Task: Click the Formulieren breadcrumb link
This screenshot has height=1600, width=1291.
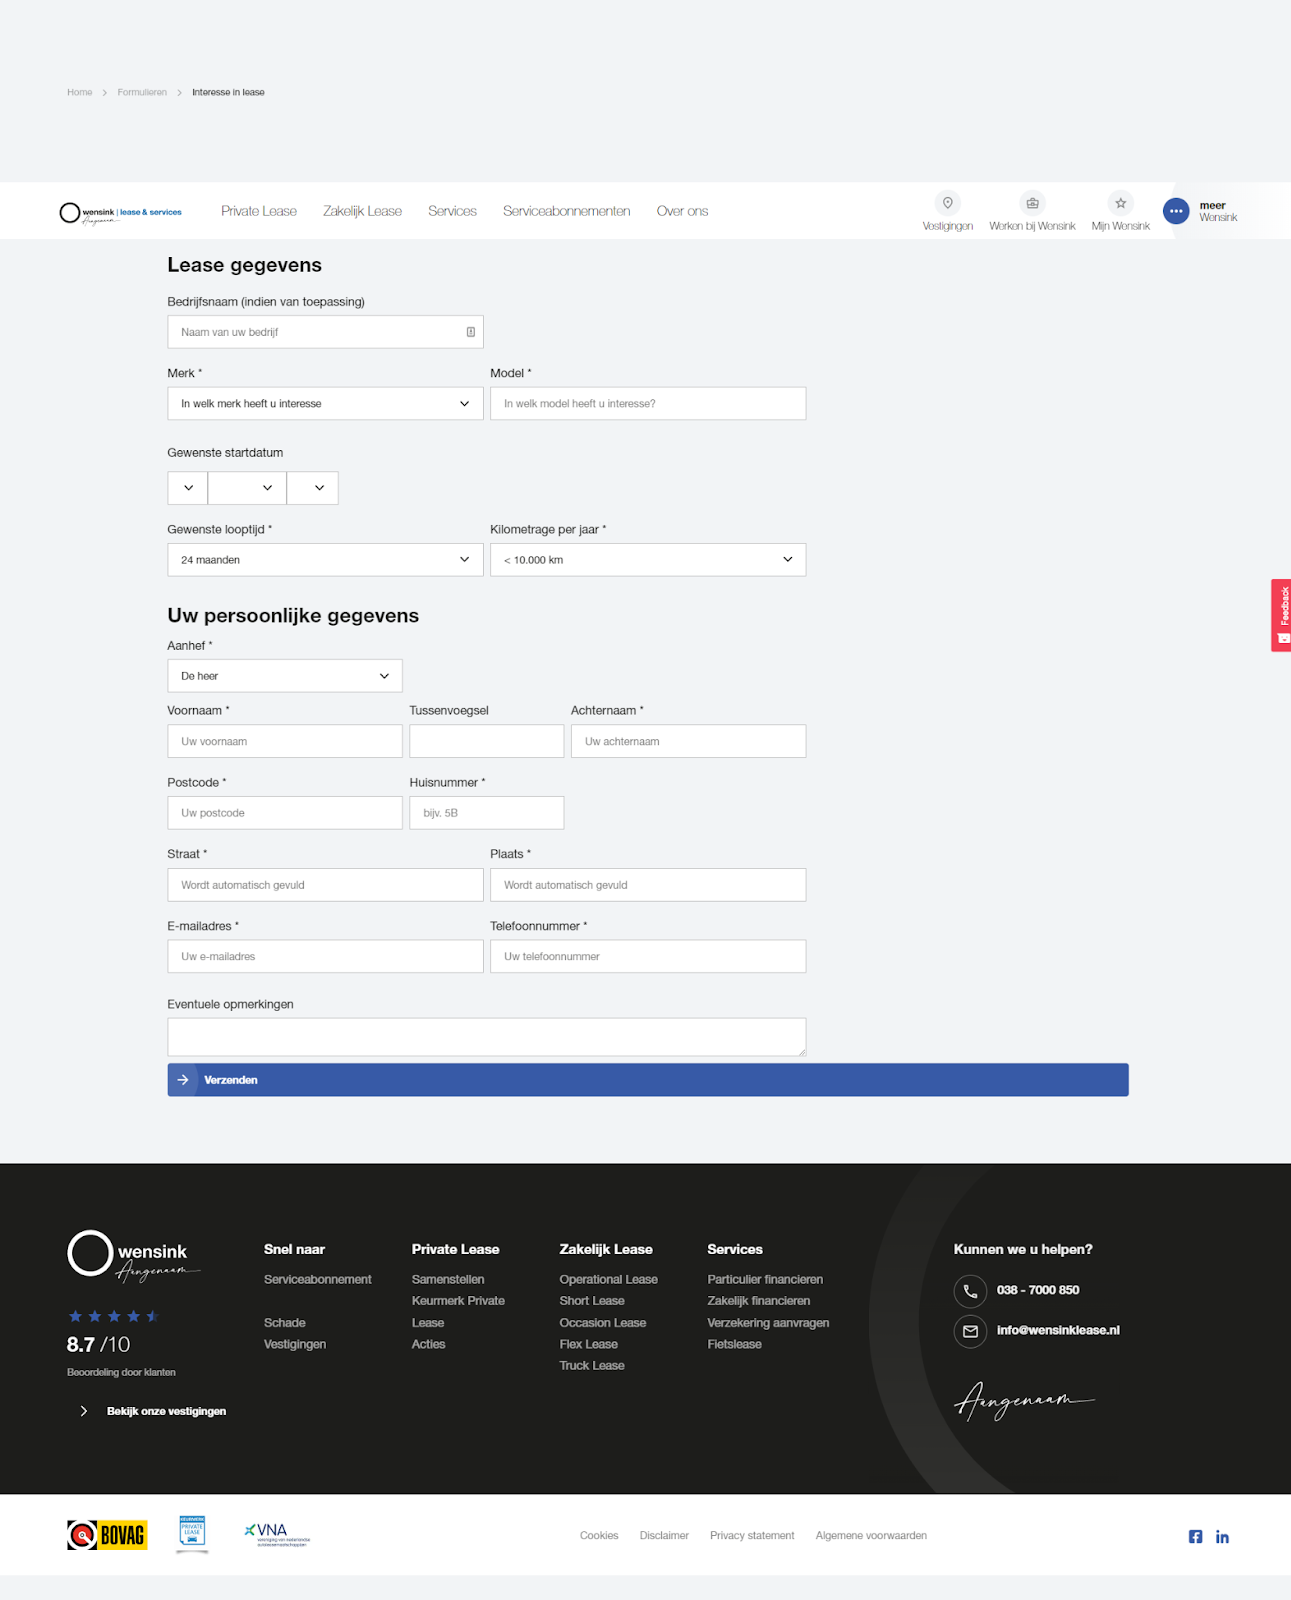Action: pyautogui.click(x=142, y=92)
